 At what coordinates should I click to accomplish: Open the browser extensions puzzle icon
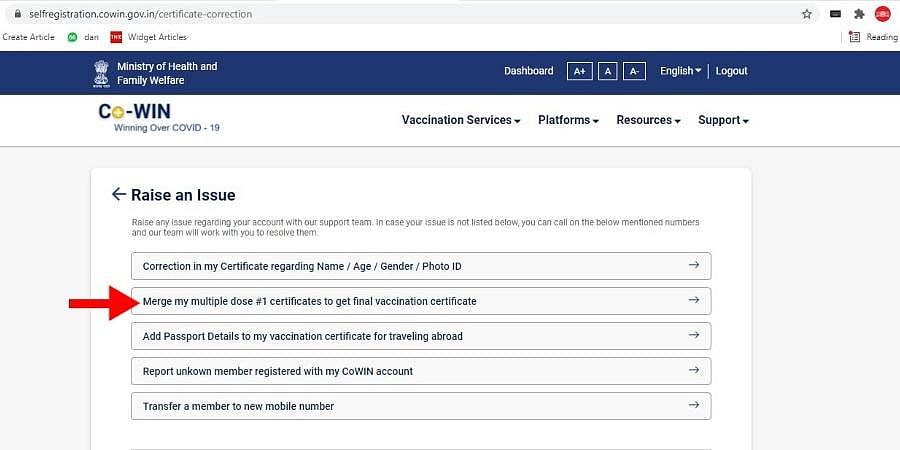pyautogui.click(x=859, y=14)
